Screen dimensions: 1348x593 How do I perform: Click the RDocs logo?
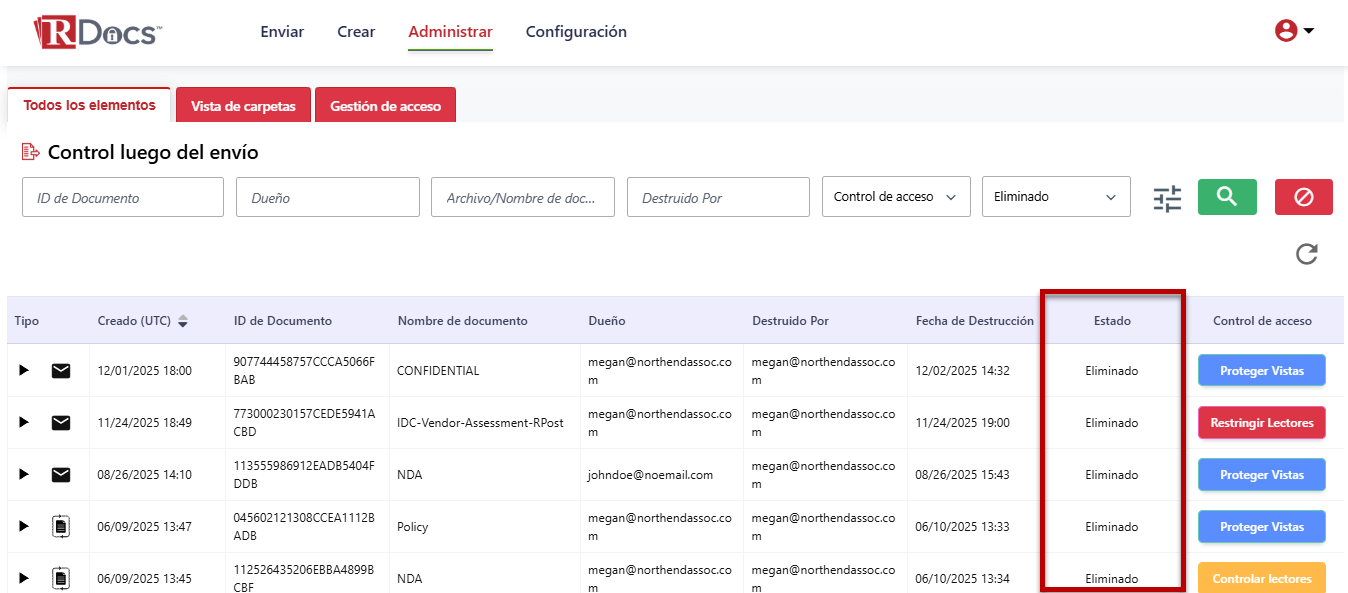coord(97,32)
